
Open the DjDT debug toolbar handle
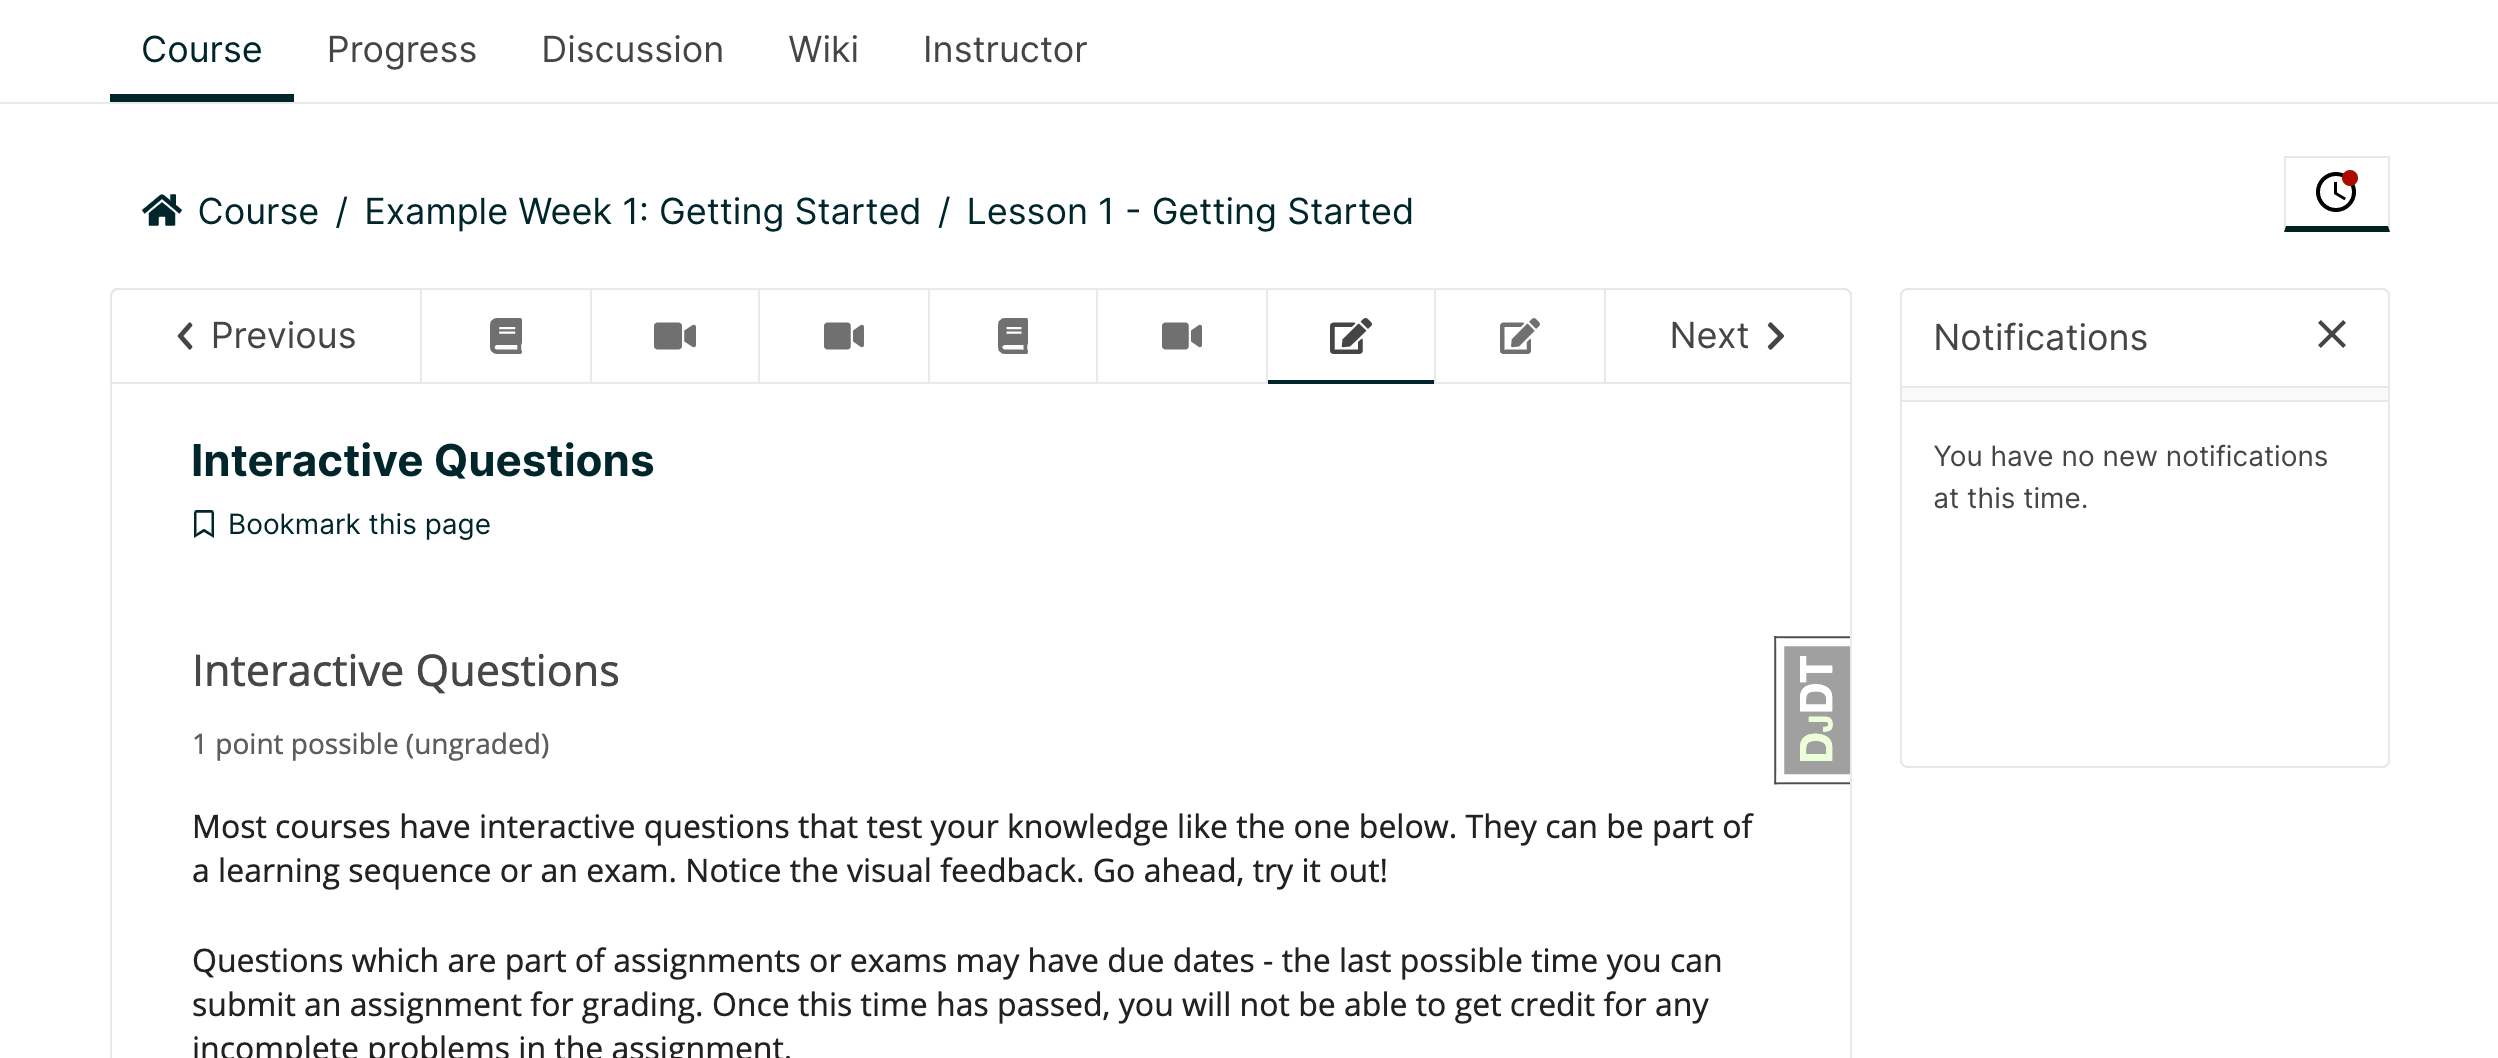coord(1813,710)
